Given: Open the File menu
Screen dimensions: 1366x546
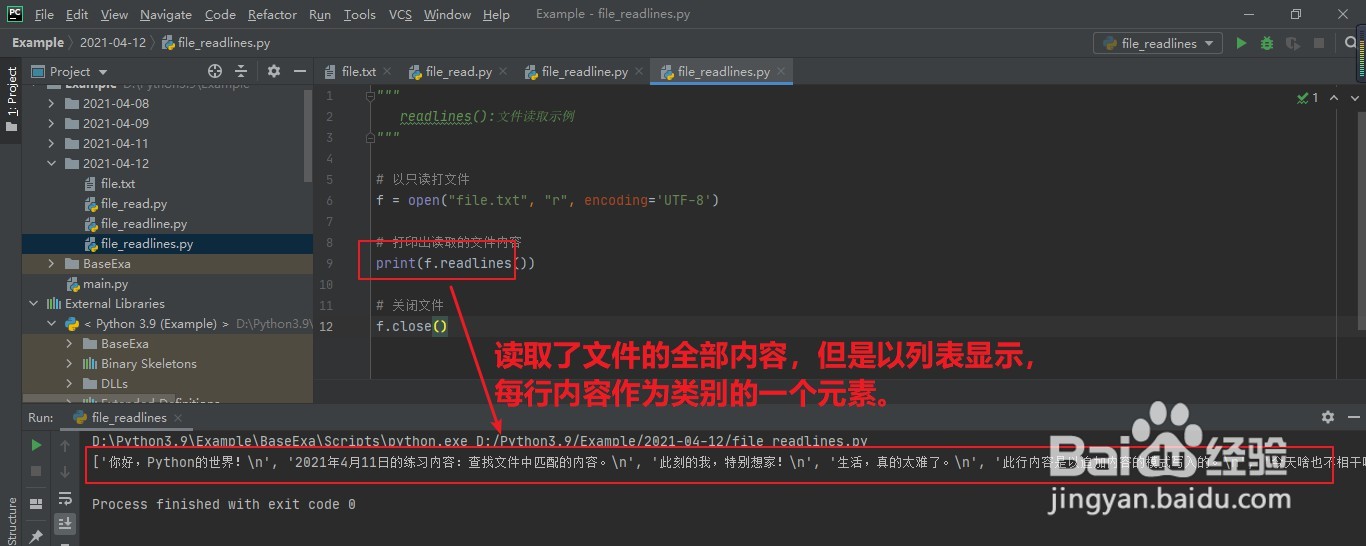Looking at the screenshot, I should point(44,14).
